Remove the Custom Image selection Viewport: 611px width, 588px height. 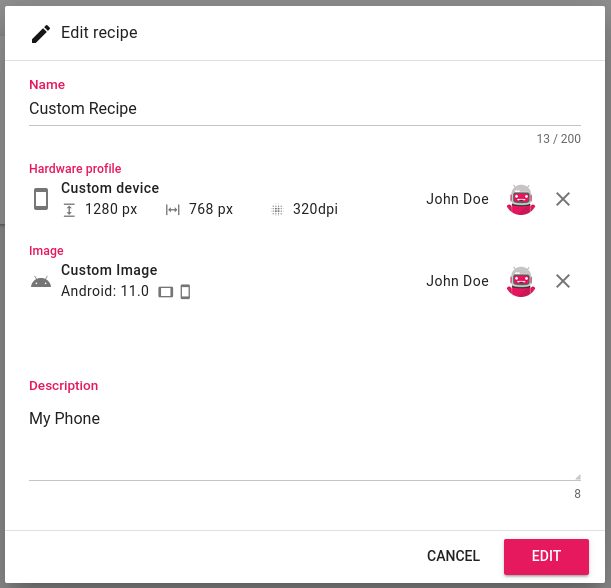tap(563, 281)
